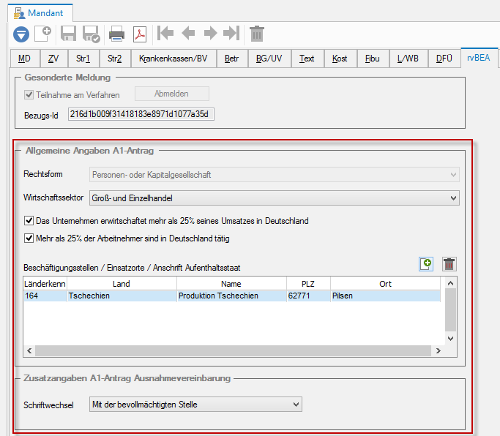Add a new Beschäftigungsstelle entry icon
The width and height of the screenshot is (500, 436).
tap(426, 264)
